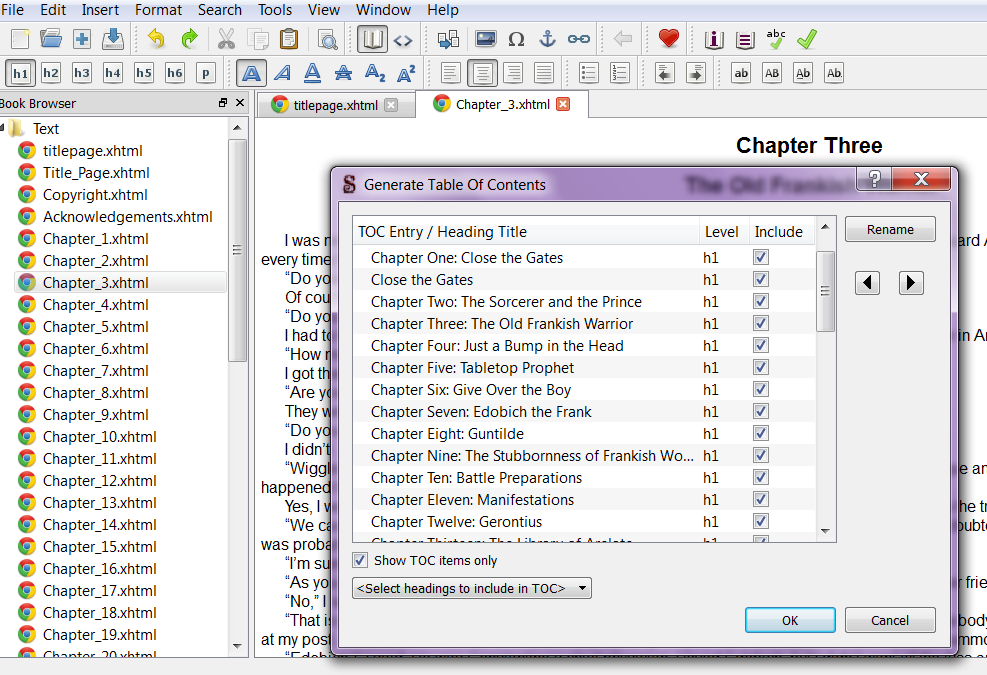Click the Book Browser vertical scrollbar thumb

[x=237, y=250]
